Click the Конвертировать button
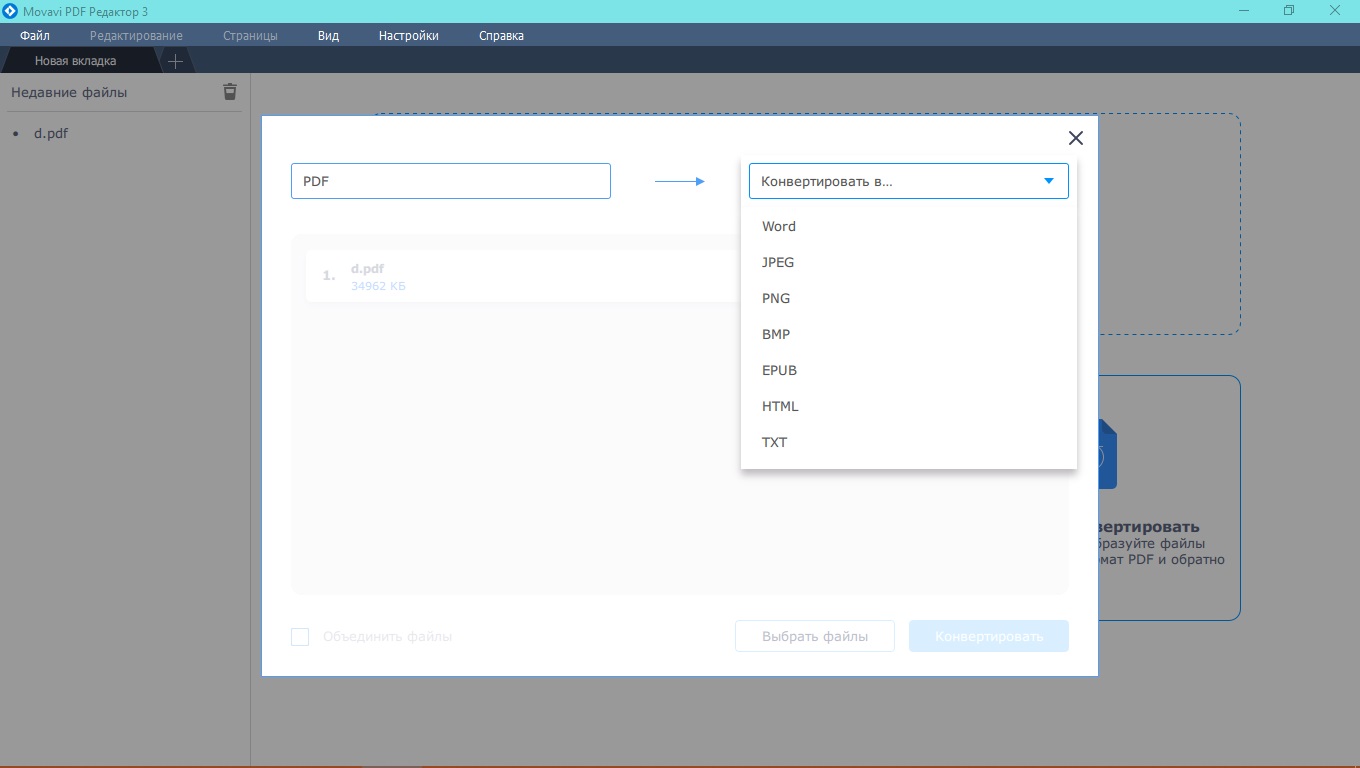Image resolution: width=1360 pixels, height=768 pixels. (988, 637)
